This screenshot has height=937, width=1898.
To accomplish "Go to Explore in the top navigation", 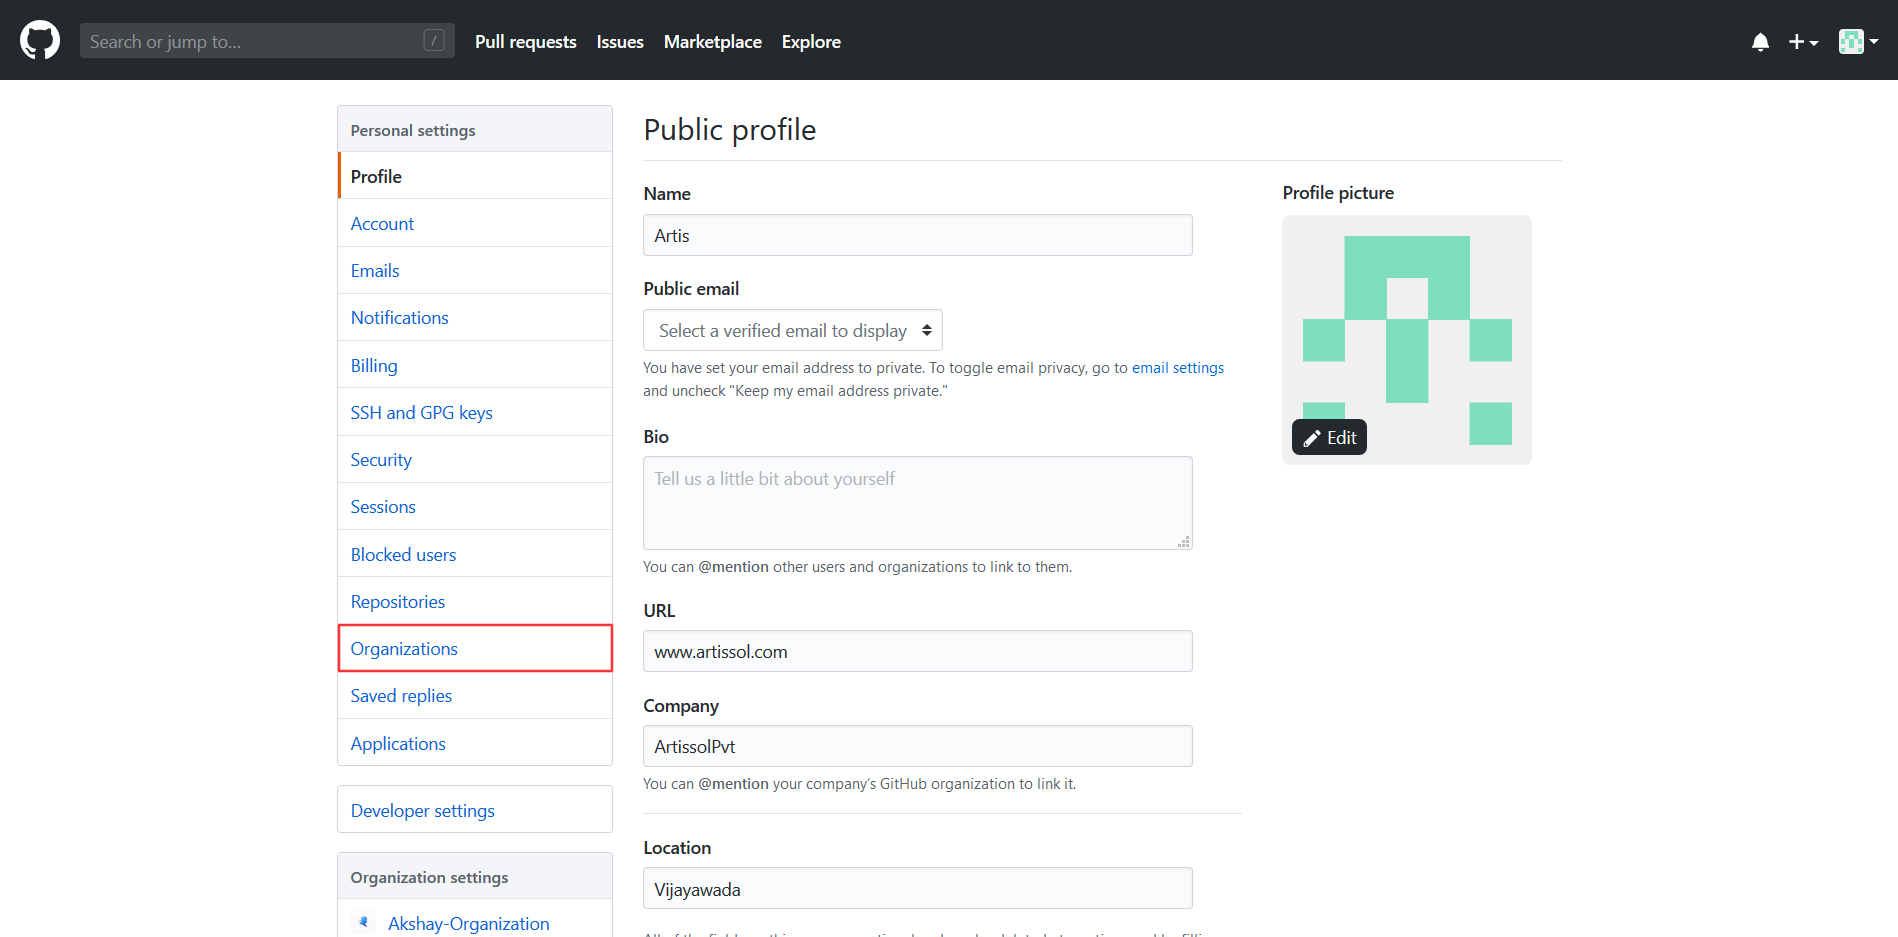I will 811,42.
